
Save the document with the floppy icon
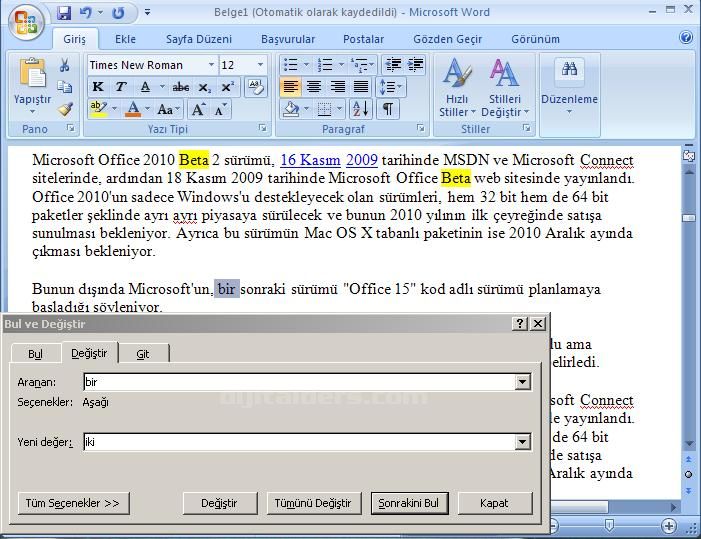coord(63,13)
